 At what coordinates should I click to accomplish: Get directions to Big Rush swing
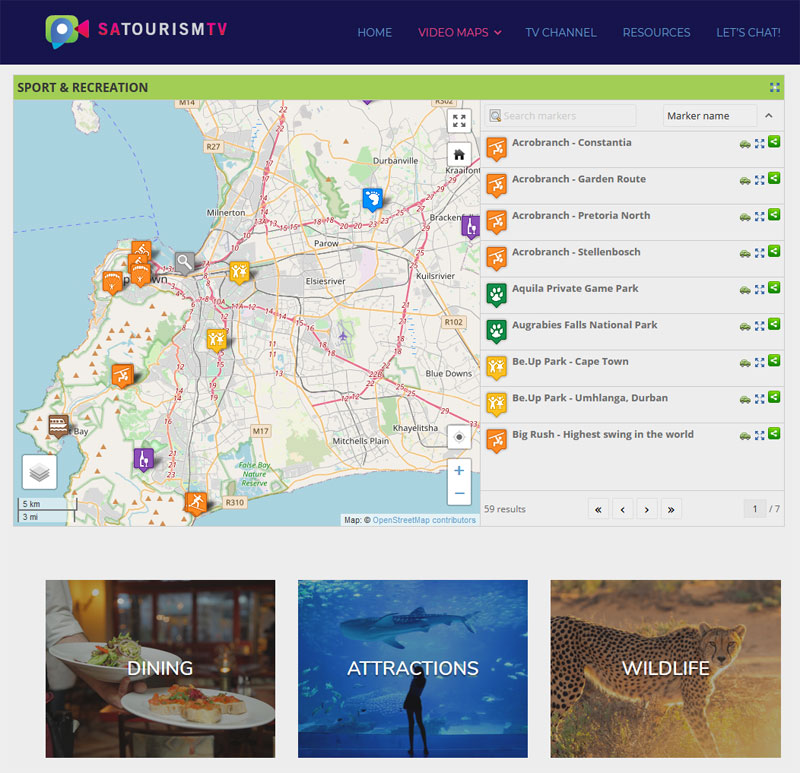click(745, 436)
